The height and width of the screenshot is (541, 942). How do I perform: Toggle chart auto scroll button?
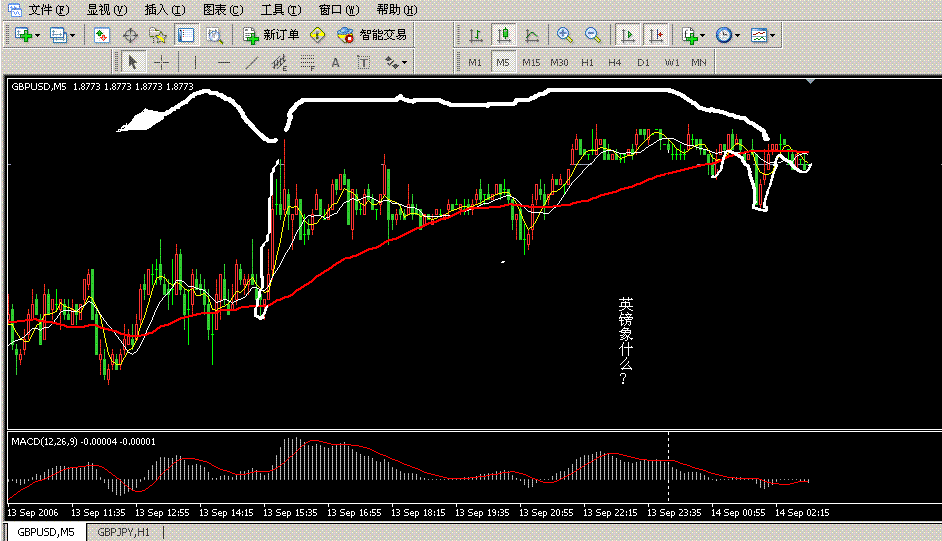(x=629, y=35)
